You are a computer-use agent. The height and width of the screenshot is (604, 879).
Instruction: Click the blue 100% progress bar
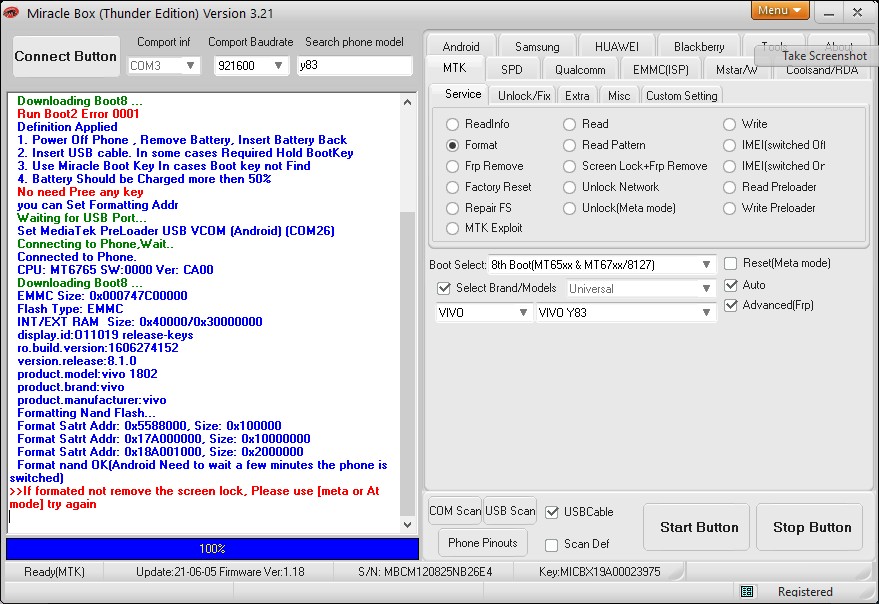[x=212, y=549]
